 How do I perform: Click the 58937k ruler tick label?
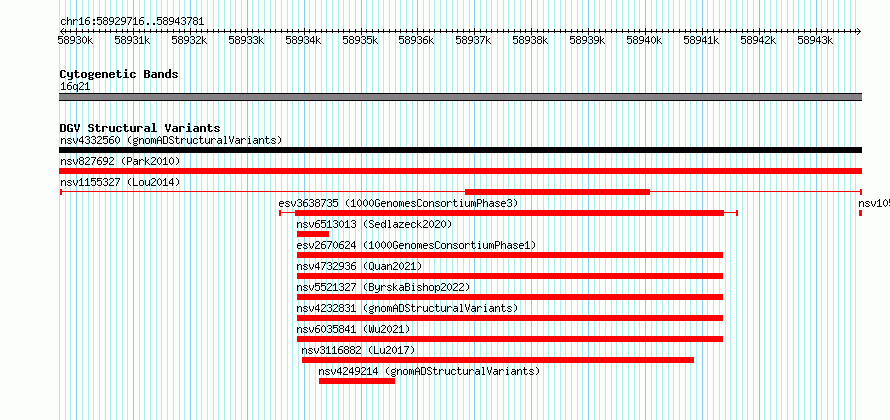[473, 40]
